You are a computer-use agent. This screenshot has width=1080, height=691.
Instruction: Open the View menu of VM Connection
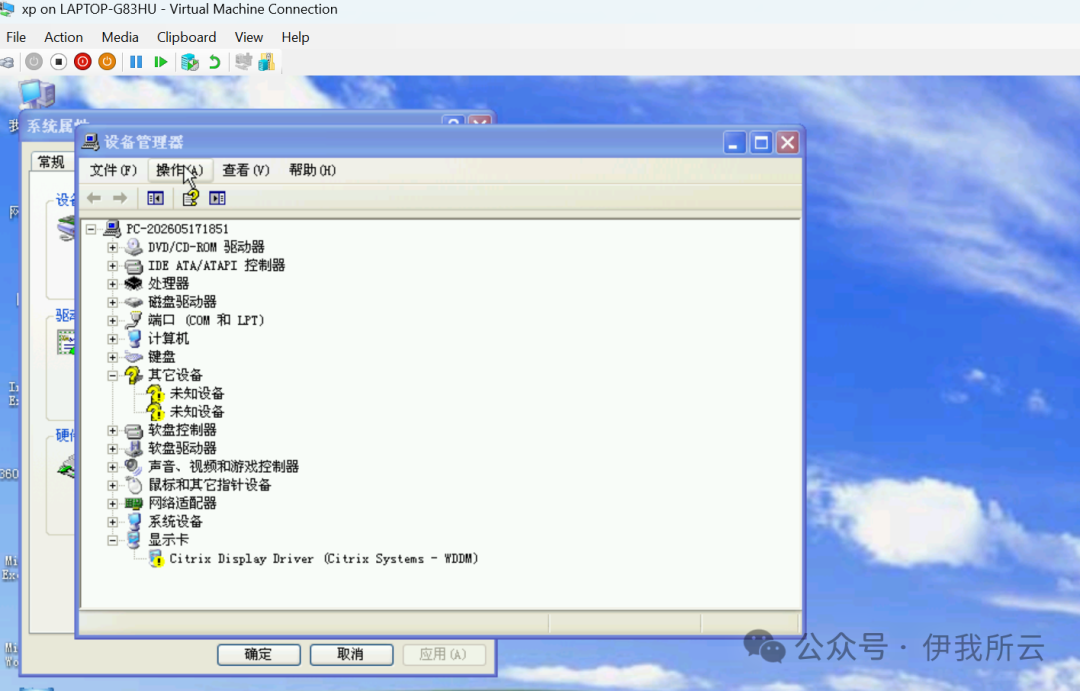(249, 37)
